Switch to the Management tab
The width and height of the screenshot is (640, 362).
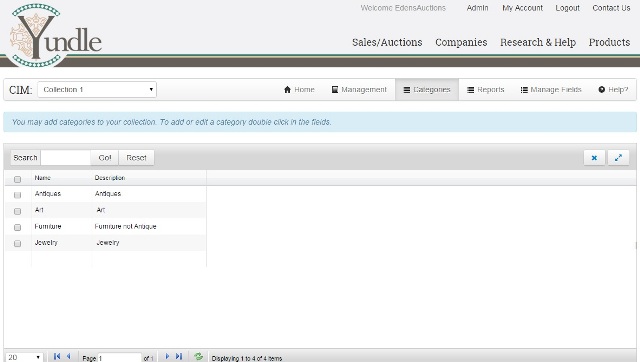click(x=359, y=89)
